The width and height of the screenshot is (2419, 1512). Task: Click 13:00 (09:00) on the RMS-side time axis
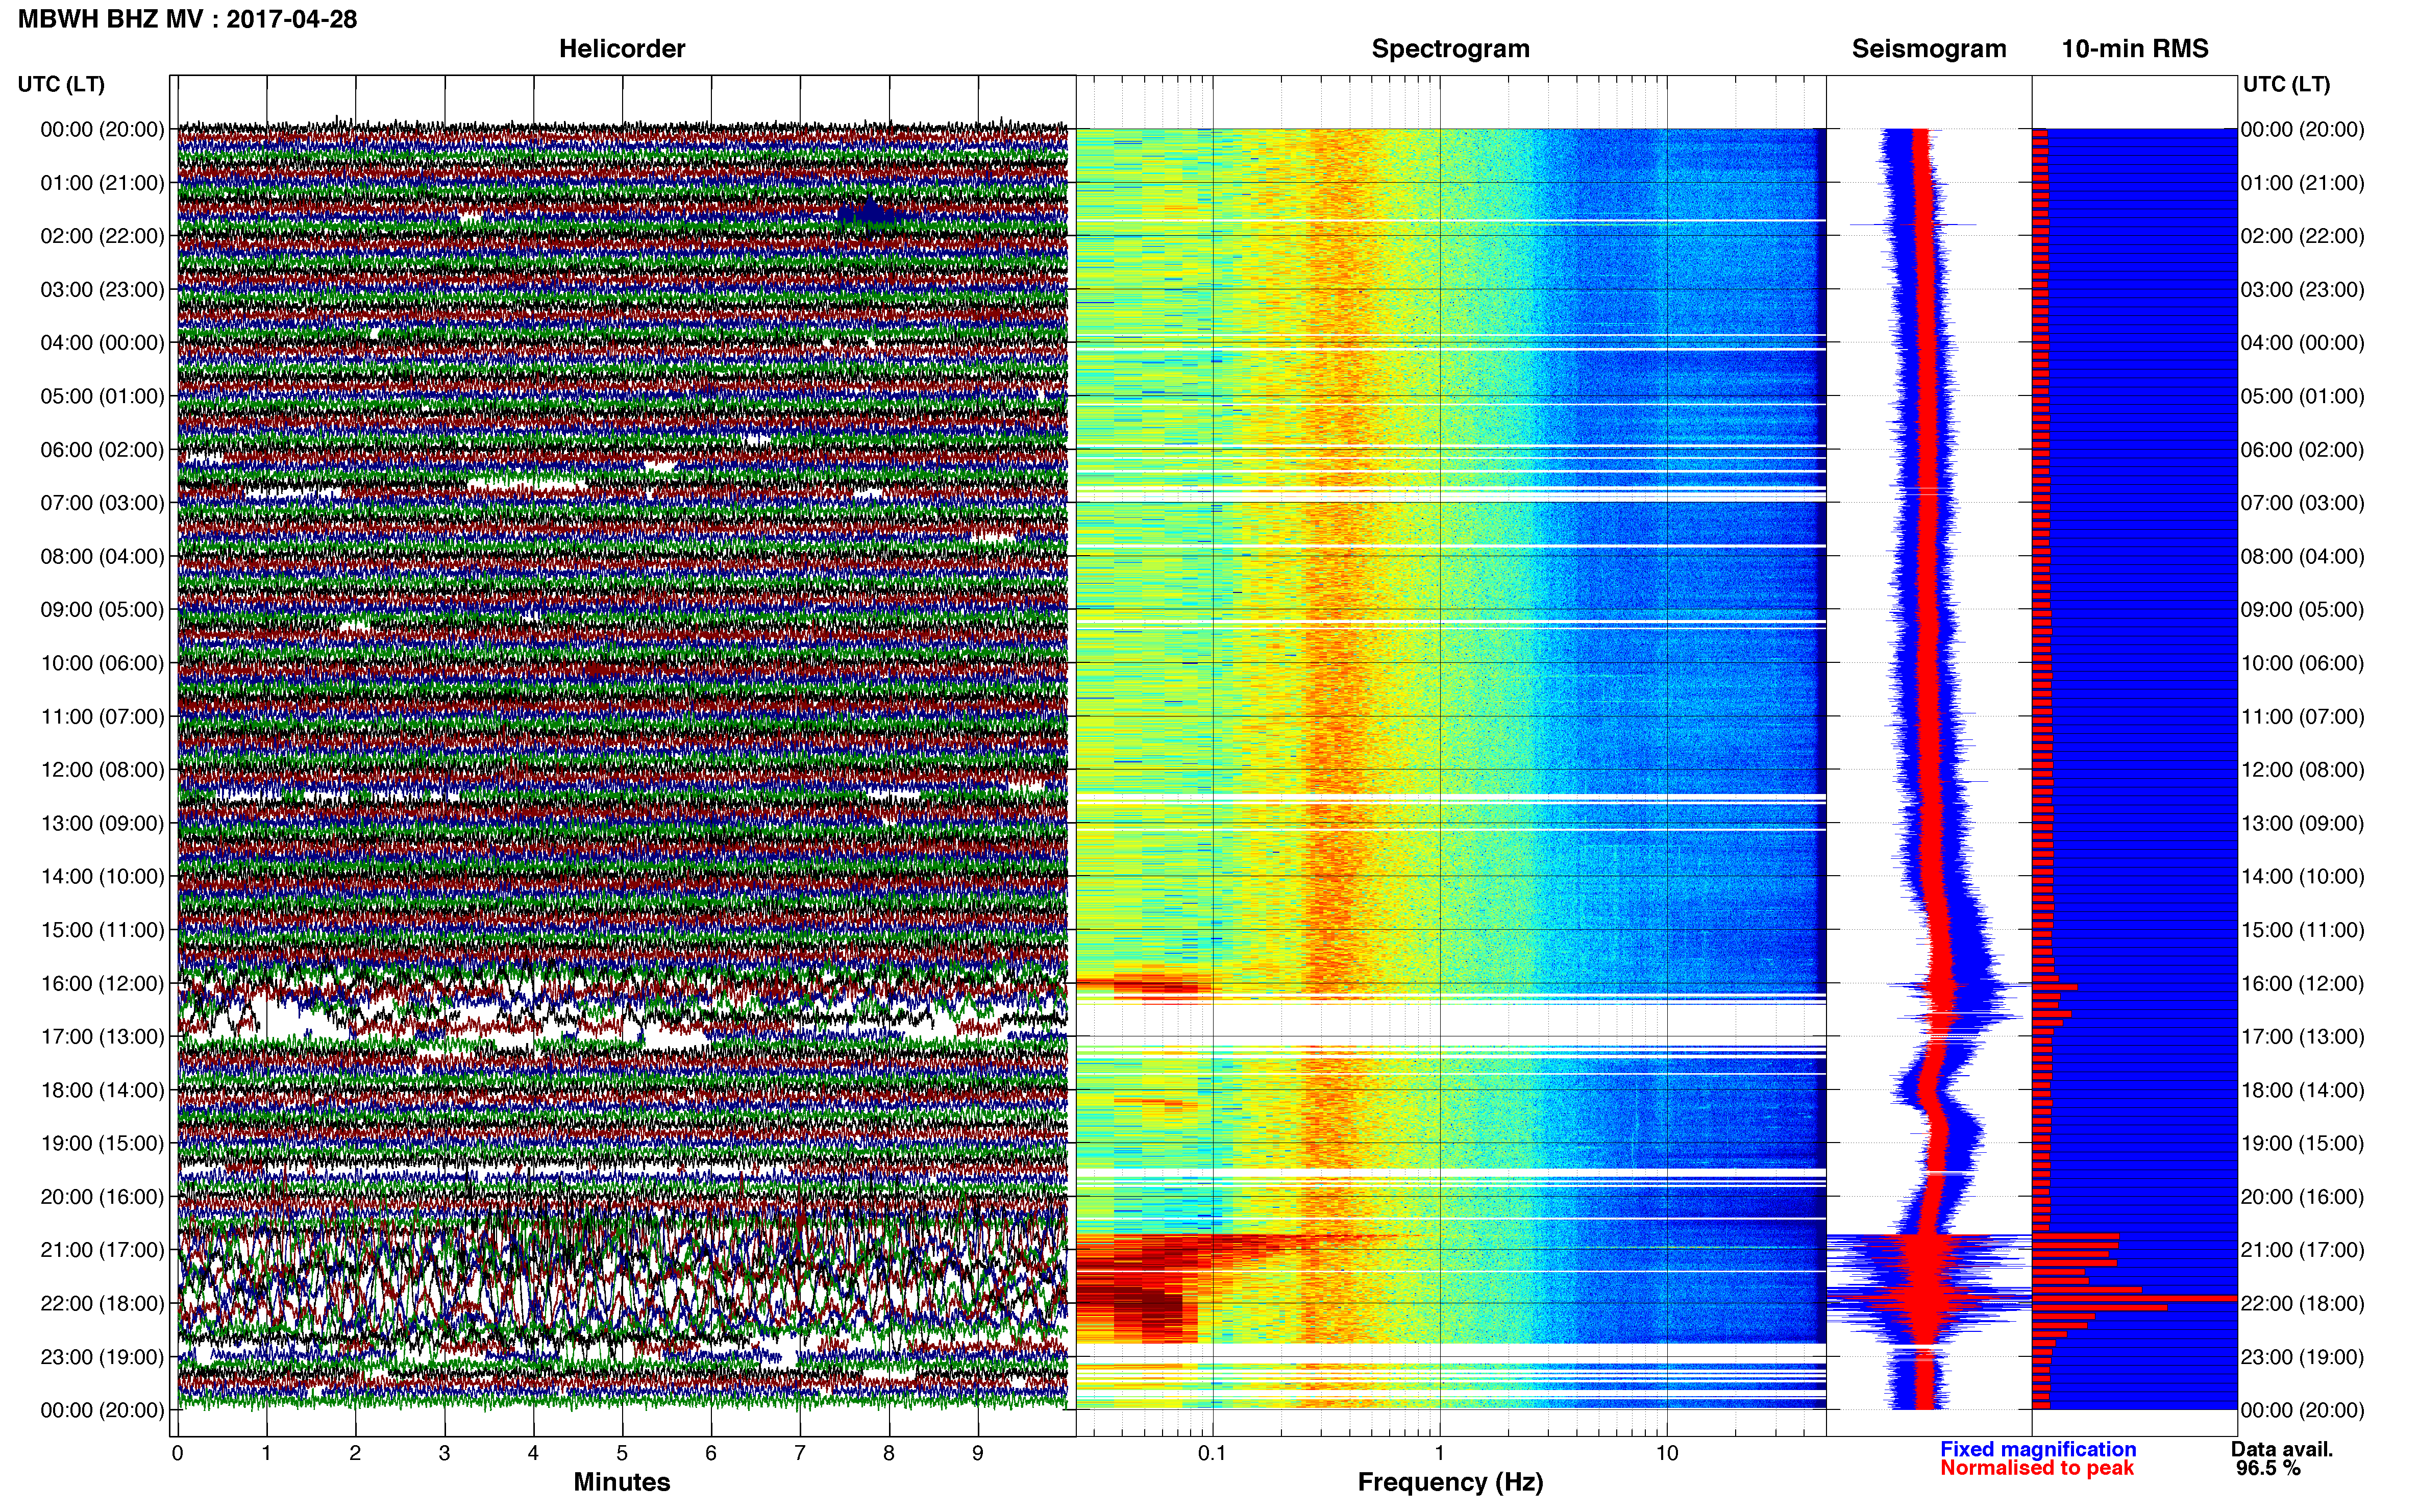[x=2303, y=823]
